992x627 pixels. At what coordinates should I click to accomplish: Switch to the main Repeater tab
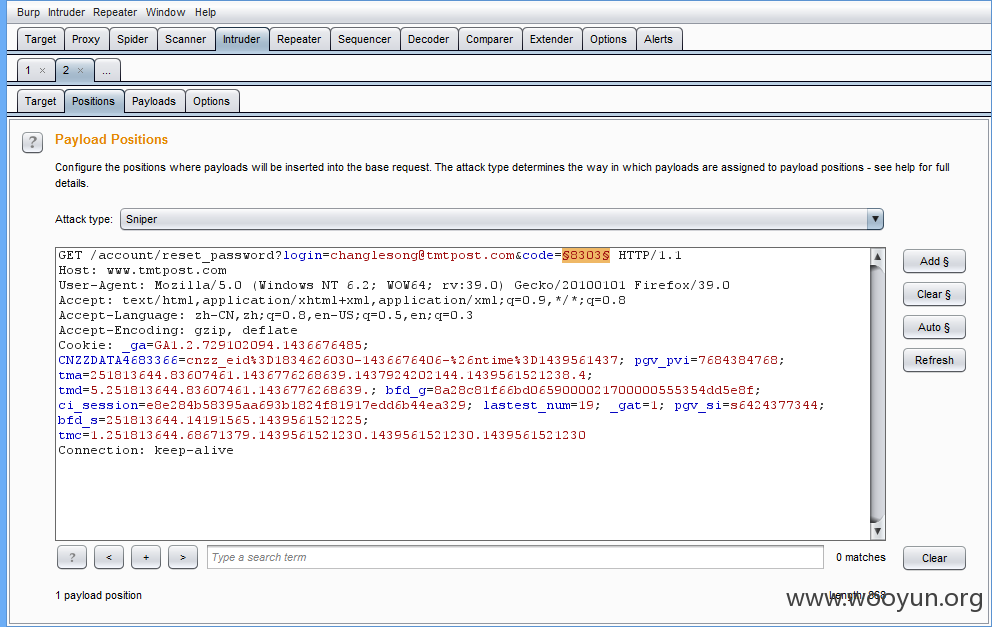coord(299,39)
